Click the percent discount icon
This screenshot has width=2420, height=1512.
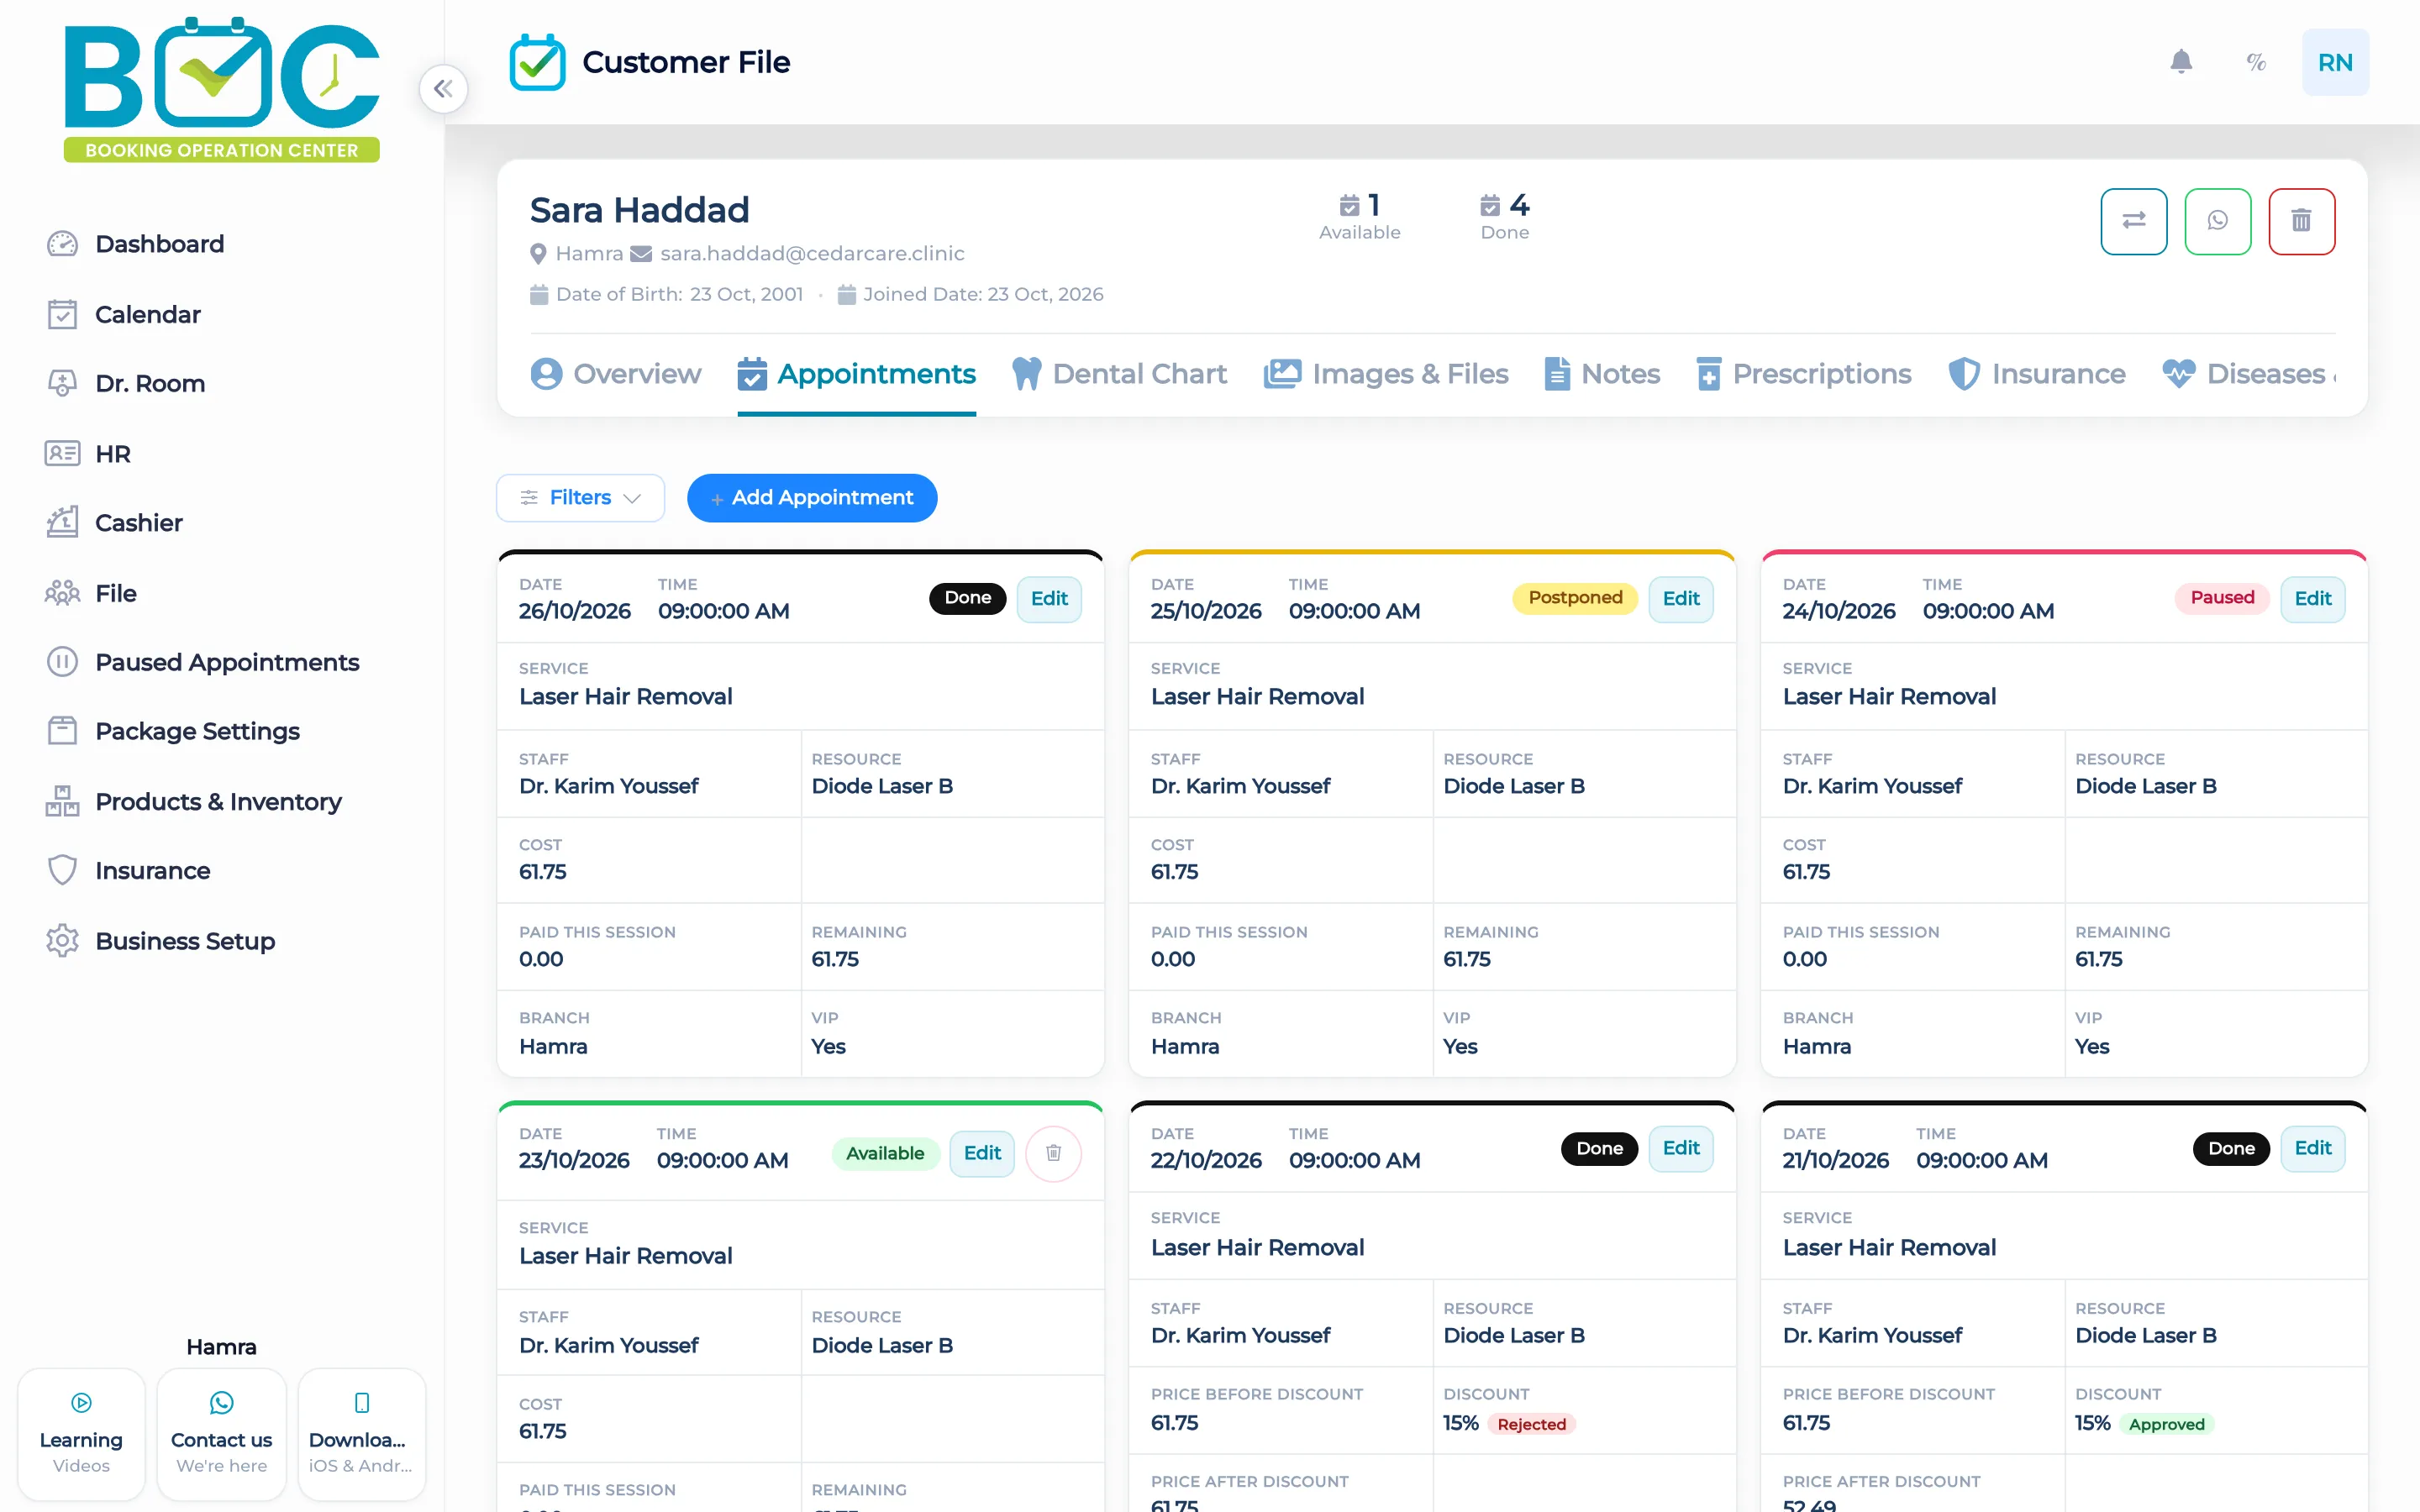(x=2256, y=62)
